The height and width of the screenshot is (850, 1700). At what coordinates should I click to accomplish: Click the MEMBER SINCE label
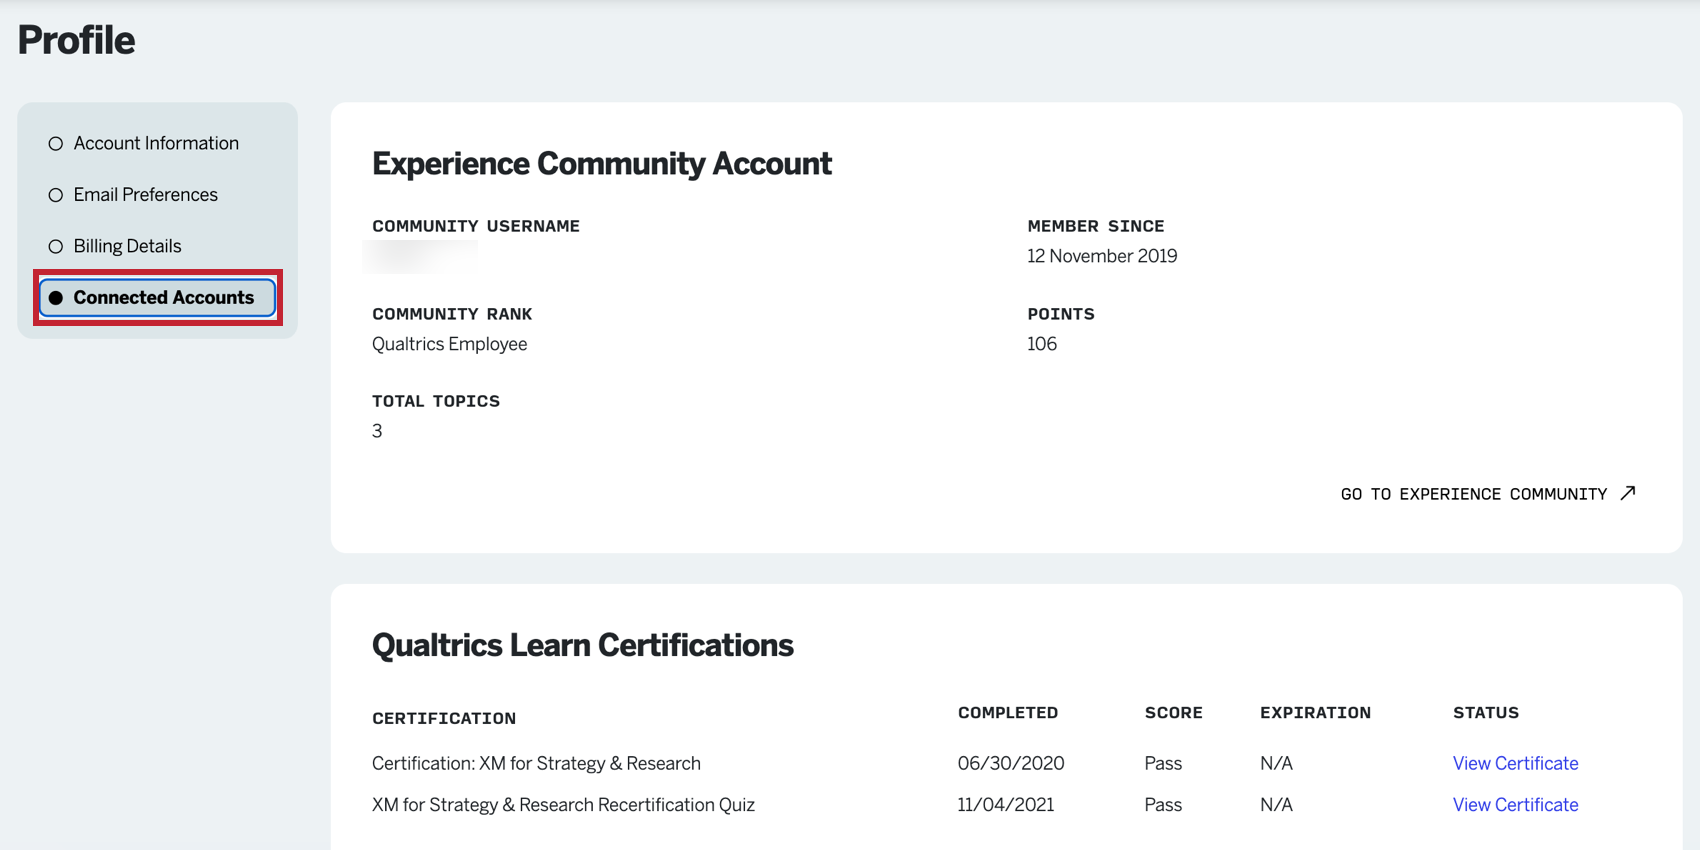1096,226
